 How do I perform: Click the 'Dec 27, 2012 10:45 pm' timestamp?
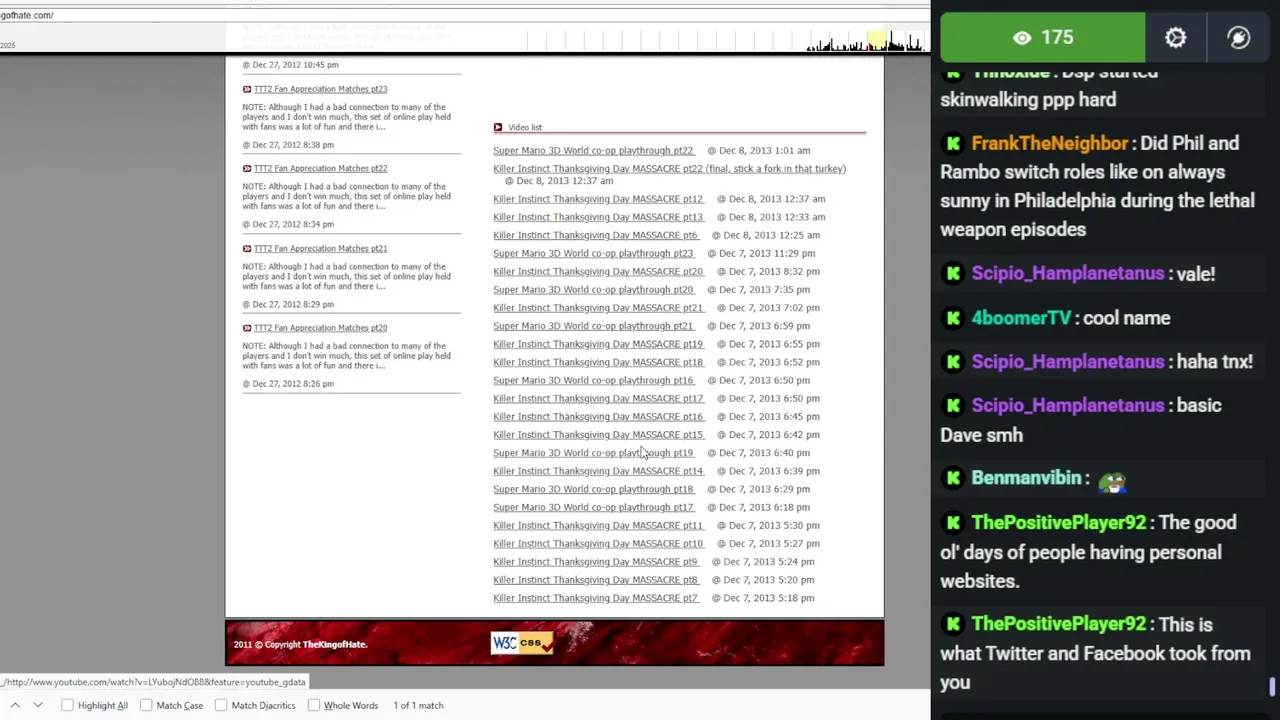pyautogui.click(x=290, y=65)
